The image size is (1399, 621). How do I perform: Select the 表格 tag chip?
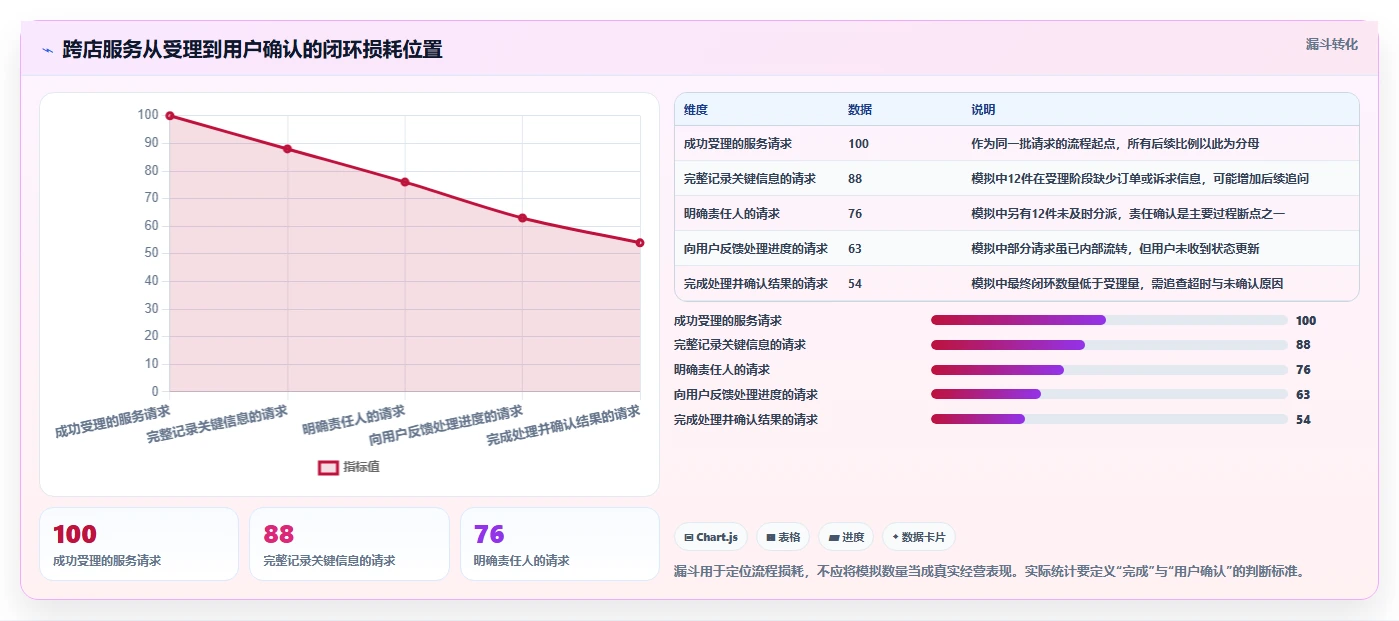tap(783, 537)
